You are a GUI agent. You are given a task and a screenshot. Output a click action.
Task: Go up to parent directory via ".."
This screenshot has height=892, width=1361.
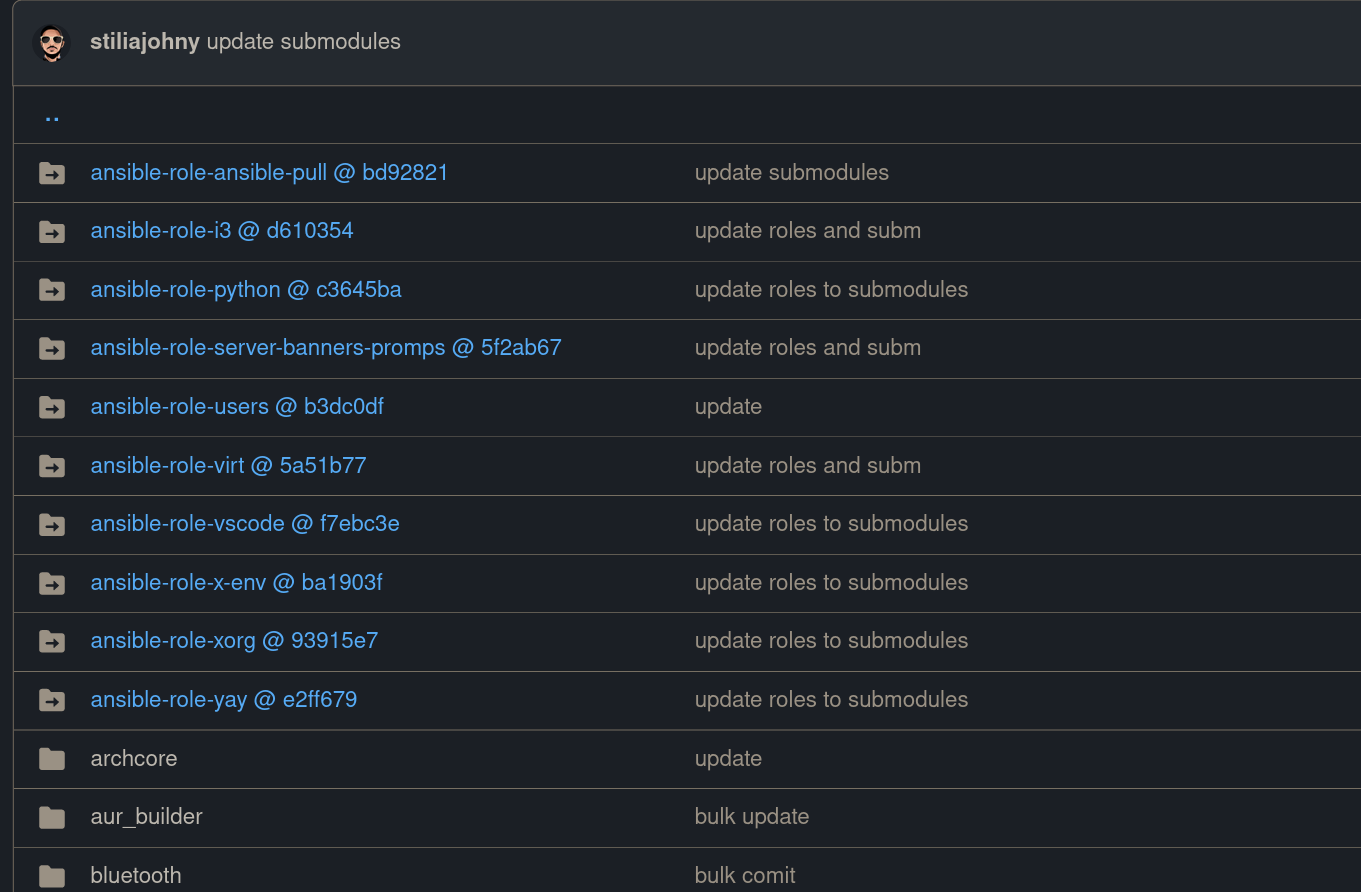(x=52, y=115)
